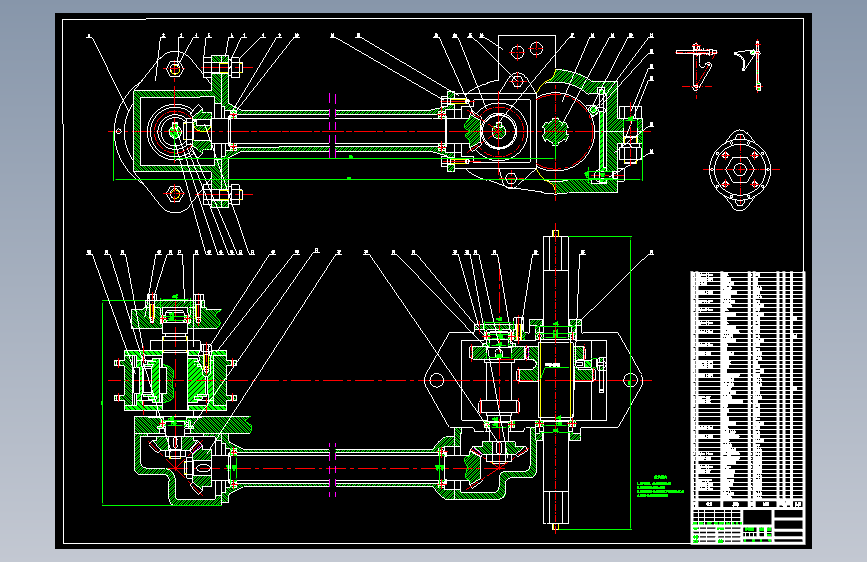This screenshot has height=562, width=867.
Task: Select the oval flange detail view
Action: pyautogui.click(x=740, y=170)
